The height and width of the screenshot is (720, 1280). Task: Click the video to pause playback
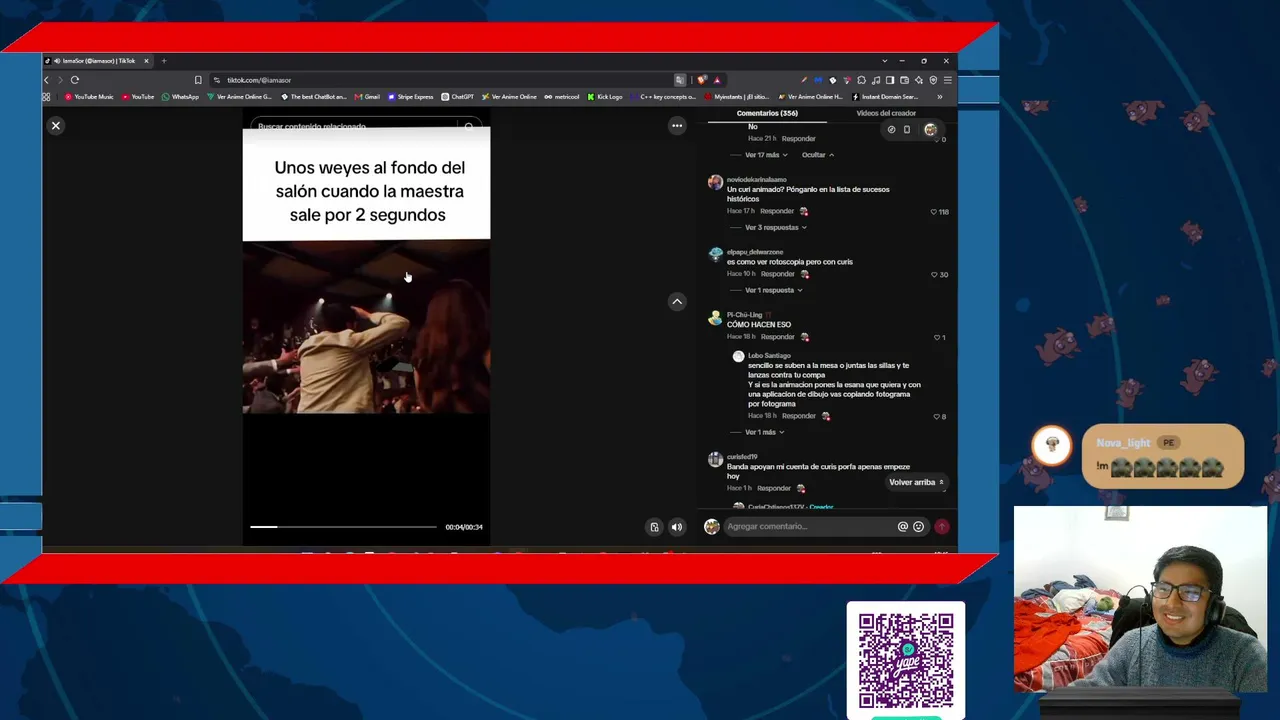coord(366,327)
